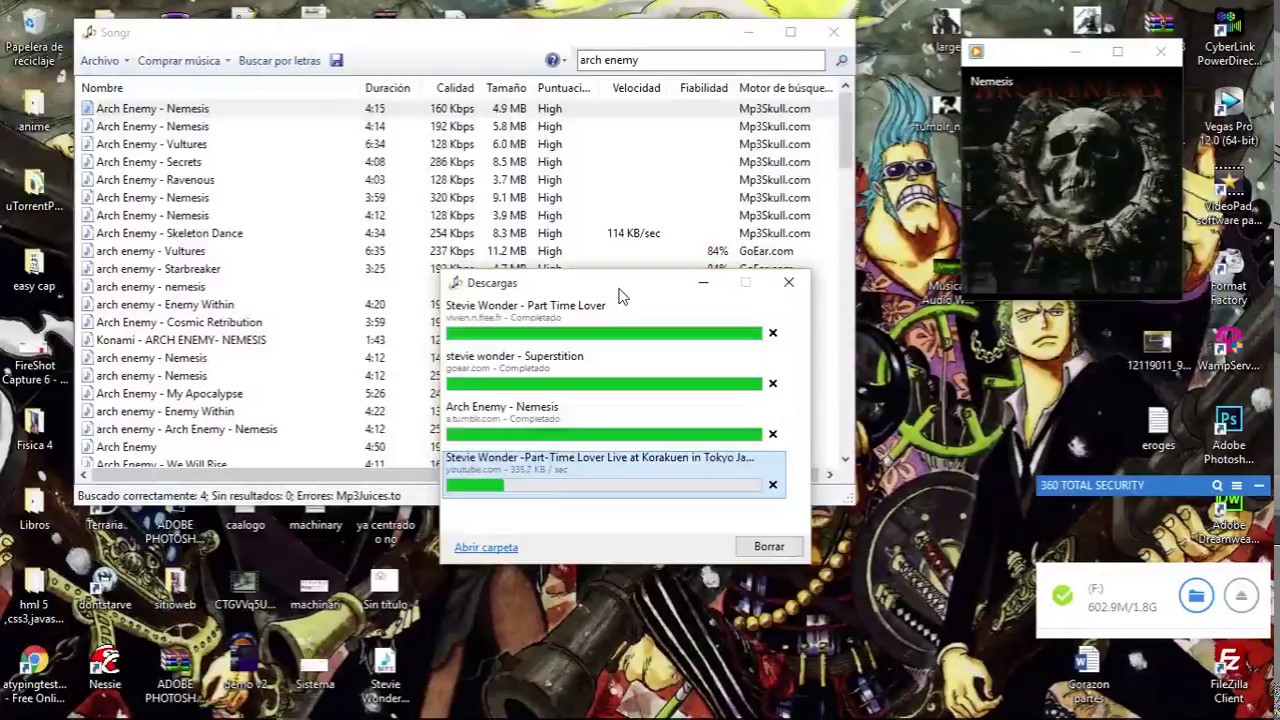The image size is (1280, 720).
Task: Select the FireShot Capture desktop icon
Action: 34,358
